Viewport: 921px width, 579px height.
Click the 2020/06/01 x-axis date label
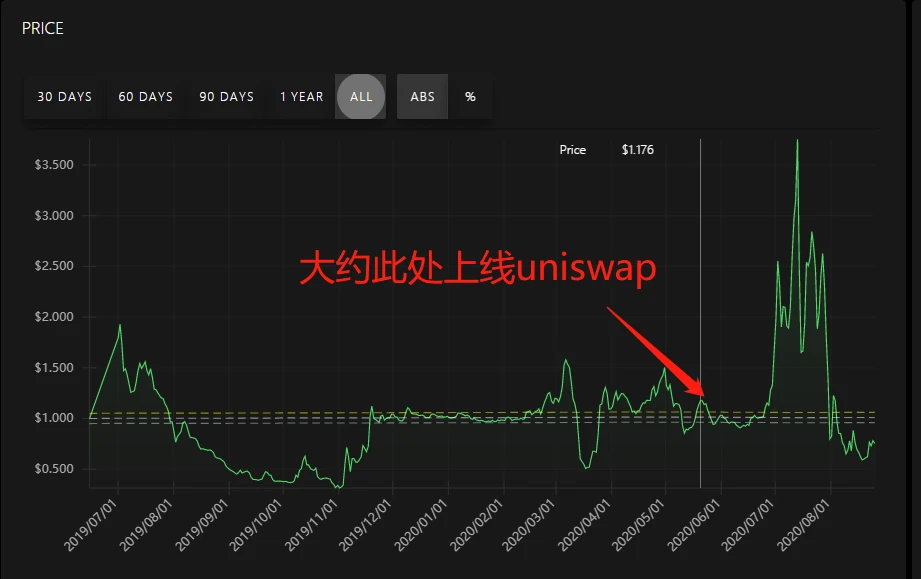tap(693, 525)
